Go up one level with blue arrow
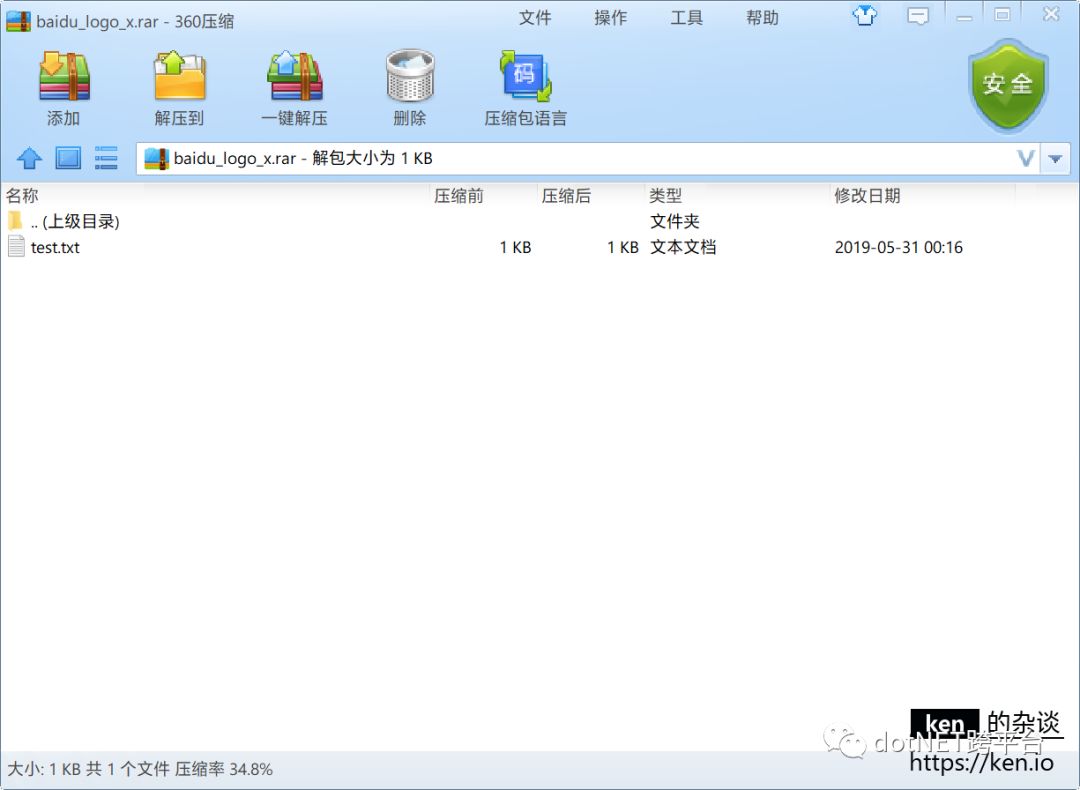This screenshot has height=790, width=1080. coord(29,158)
